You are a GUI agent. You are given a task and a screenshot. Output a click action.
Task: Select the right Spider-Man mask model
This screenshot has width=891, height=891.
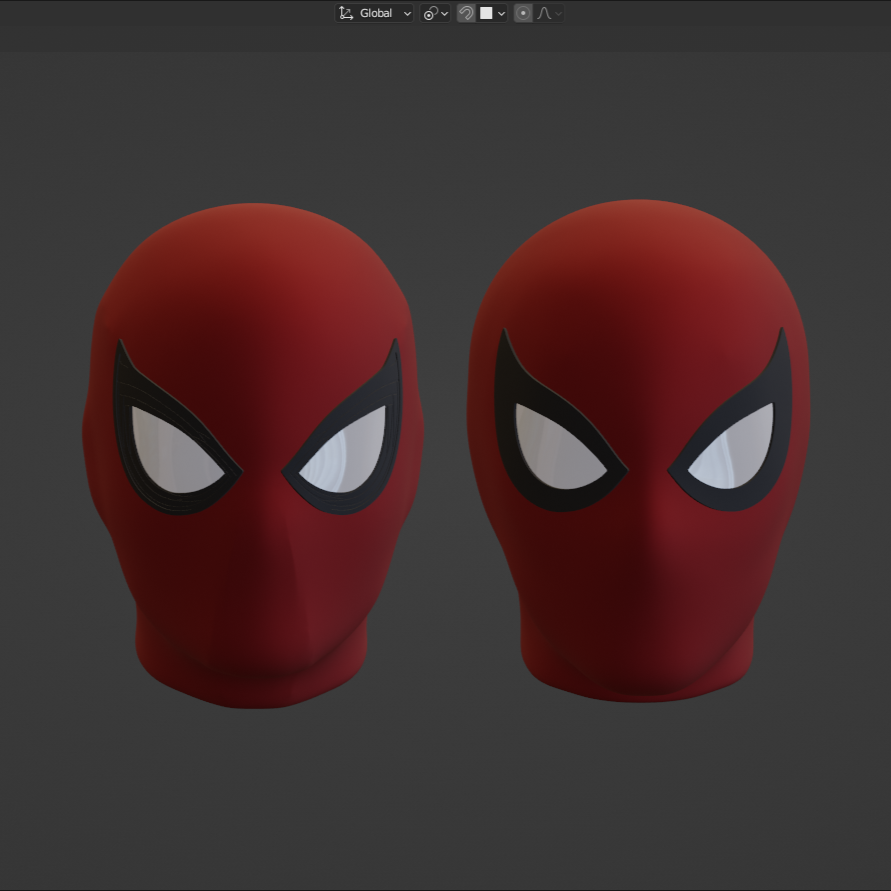639,451
